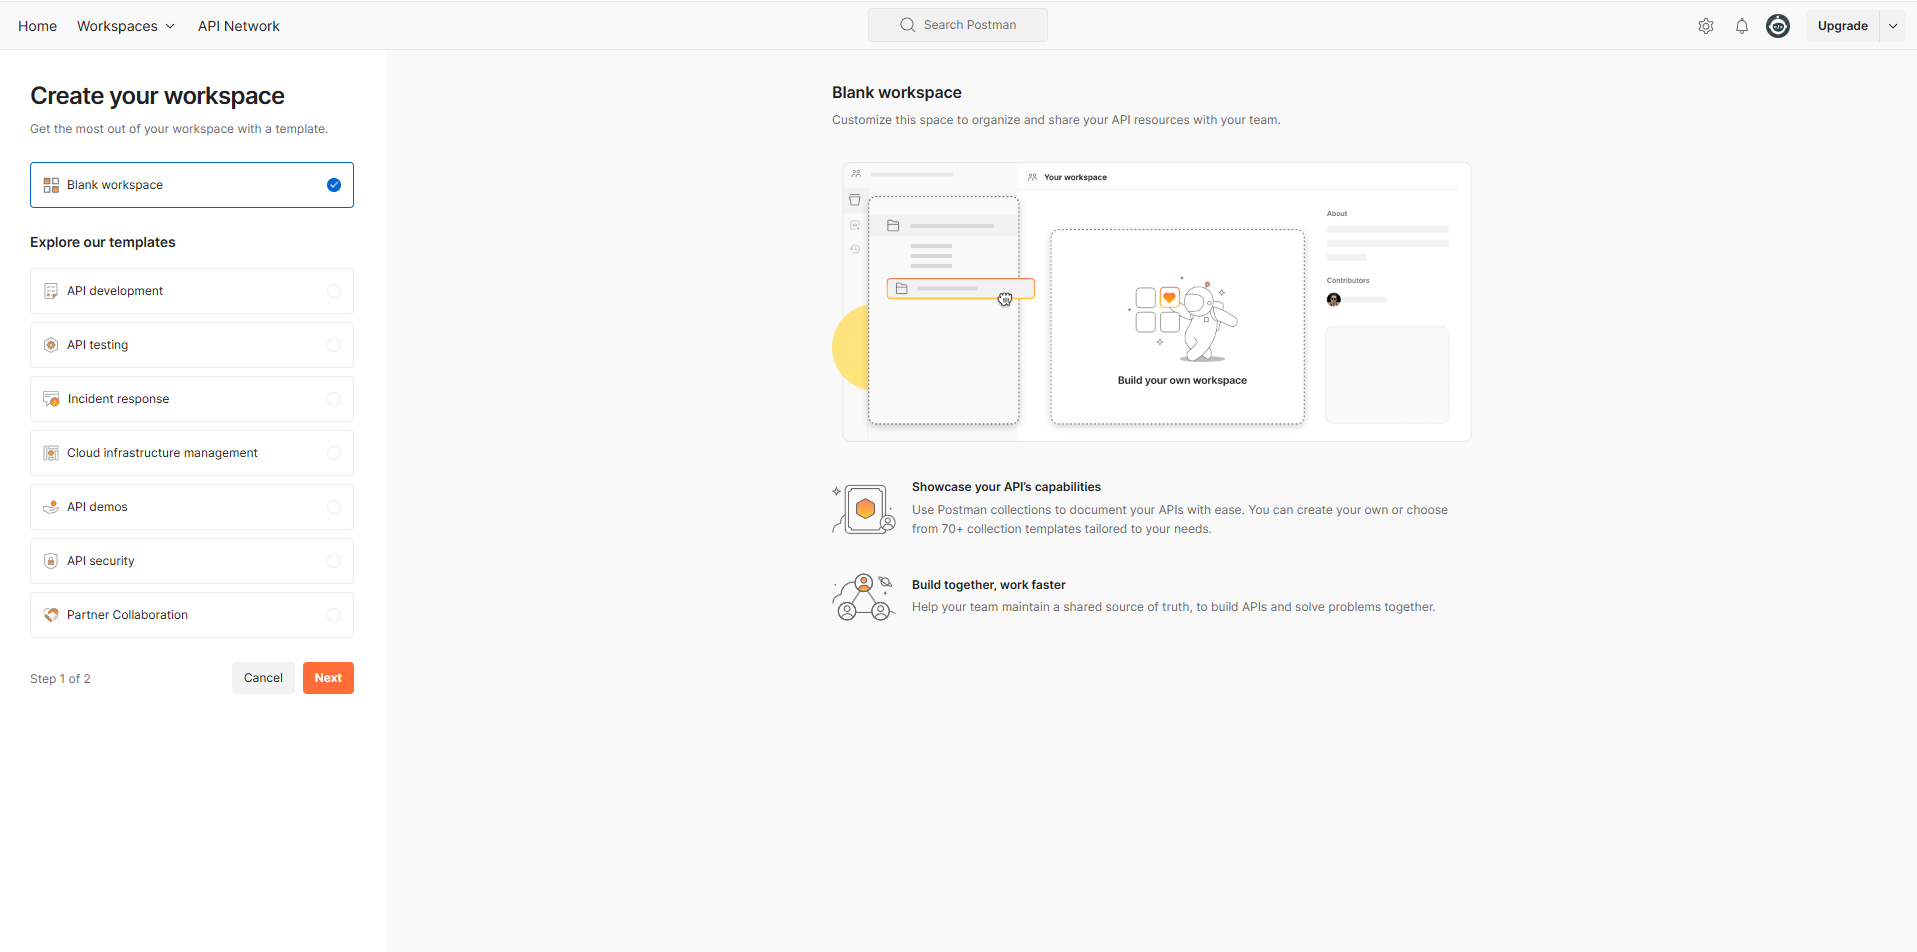1917x952 pixels.
Task: Click the Incident response template icon
Action: [51, 399]
